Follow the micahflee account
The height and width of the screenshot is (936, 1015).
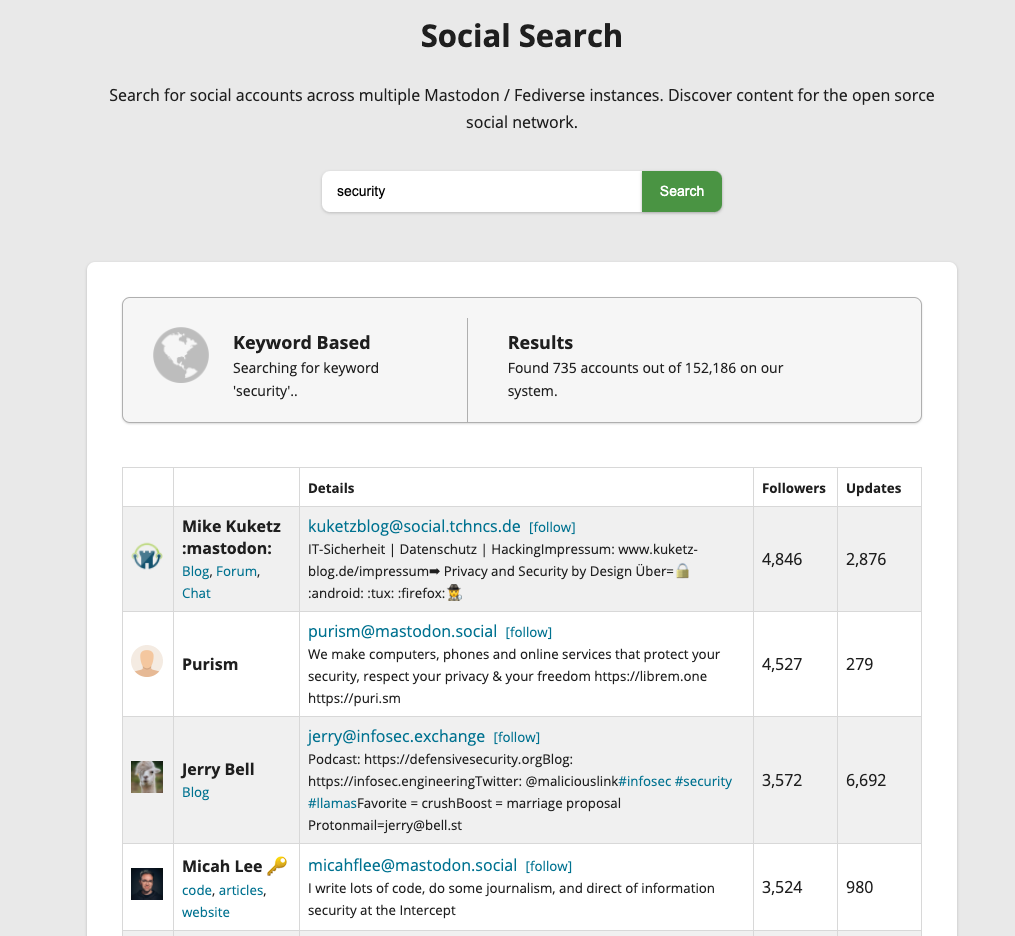549,866
